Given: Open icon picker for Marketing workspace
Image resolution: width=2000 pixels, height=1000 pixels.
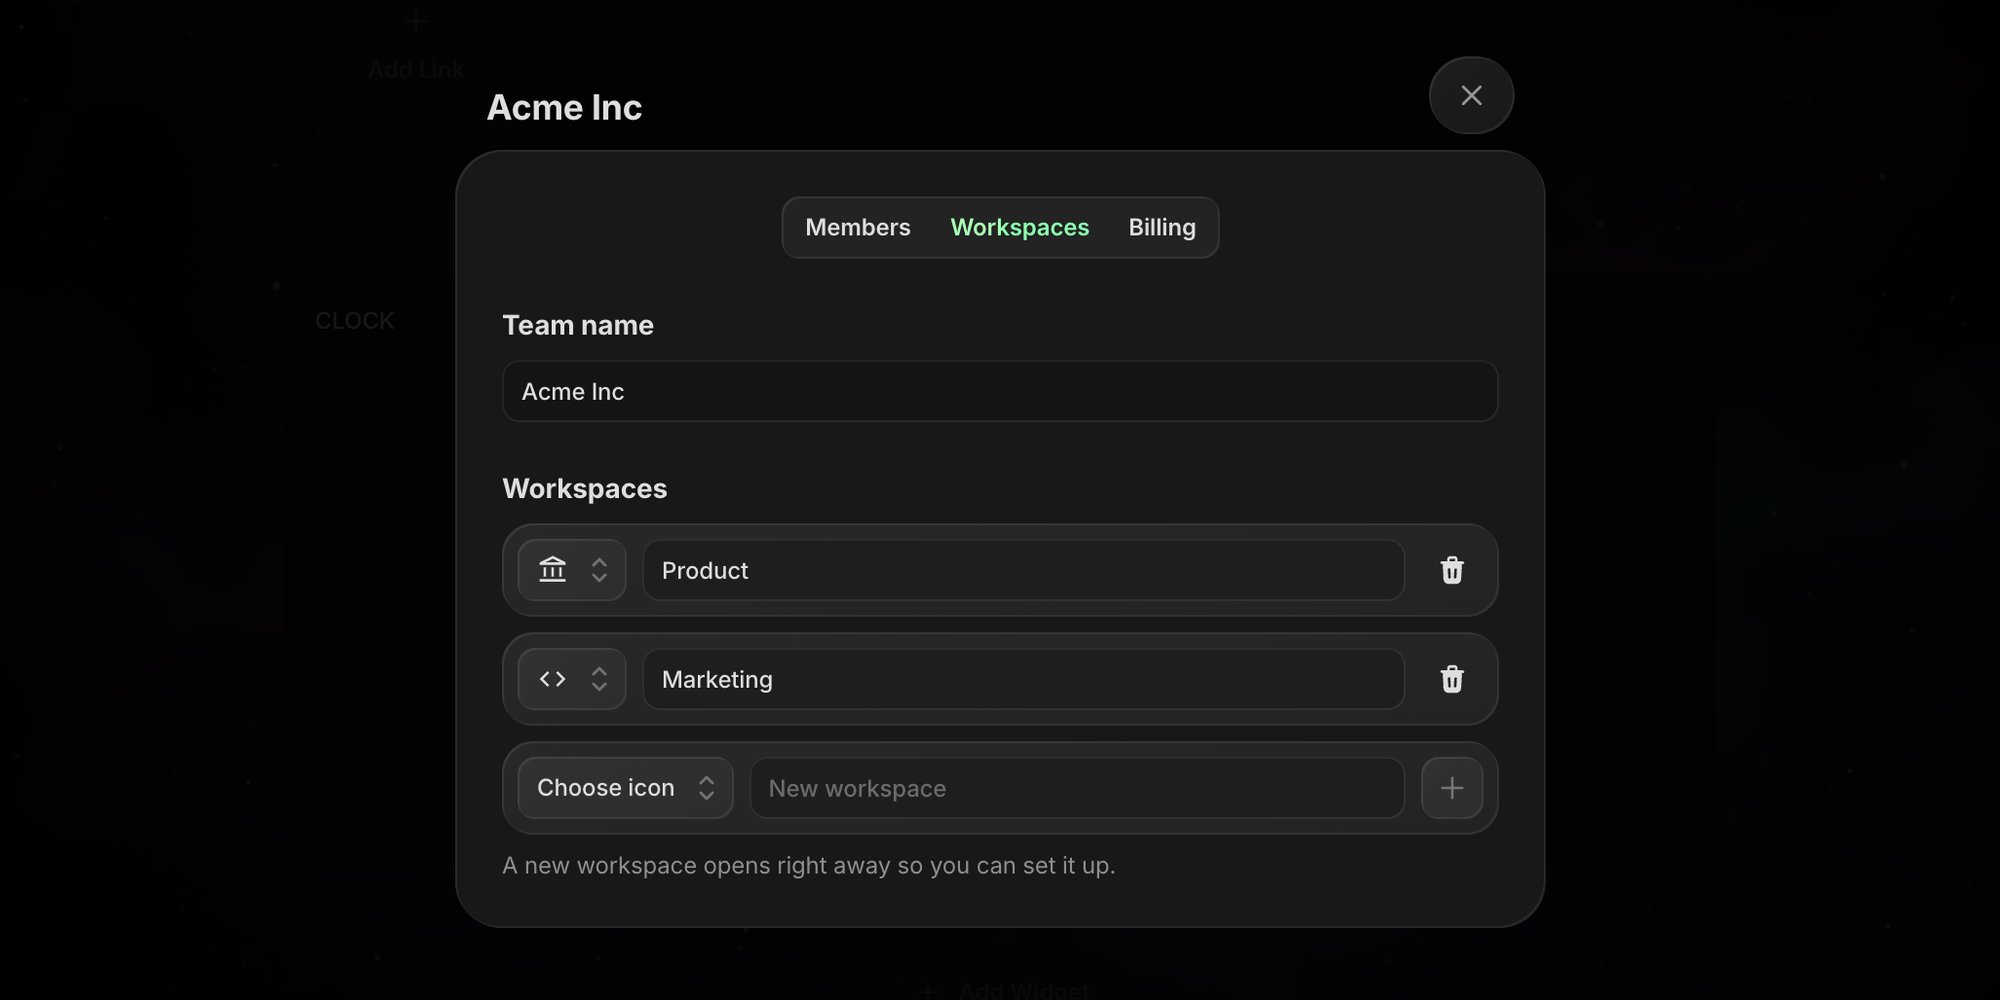Looking at the screenshot, I should 572,679.
